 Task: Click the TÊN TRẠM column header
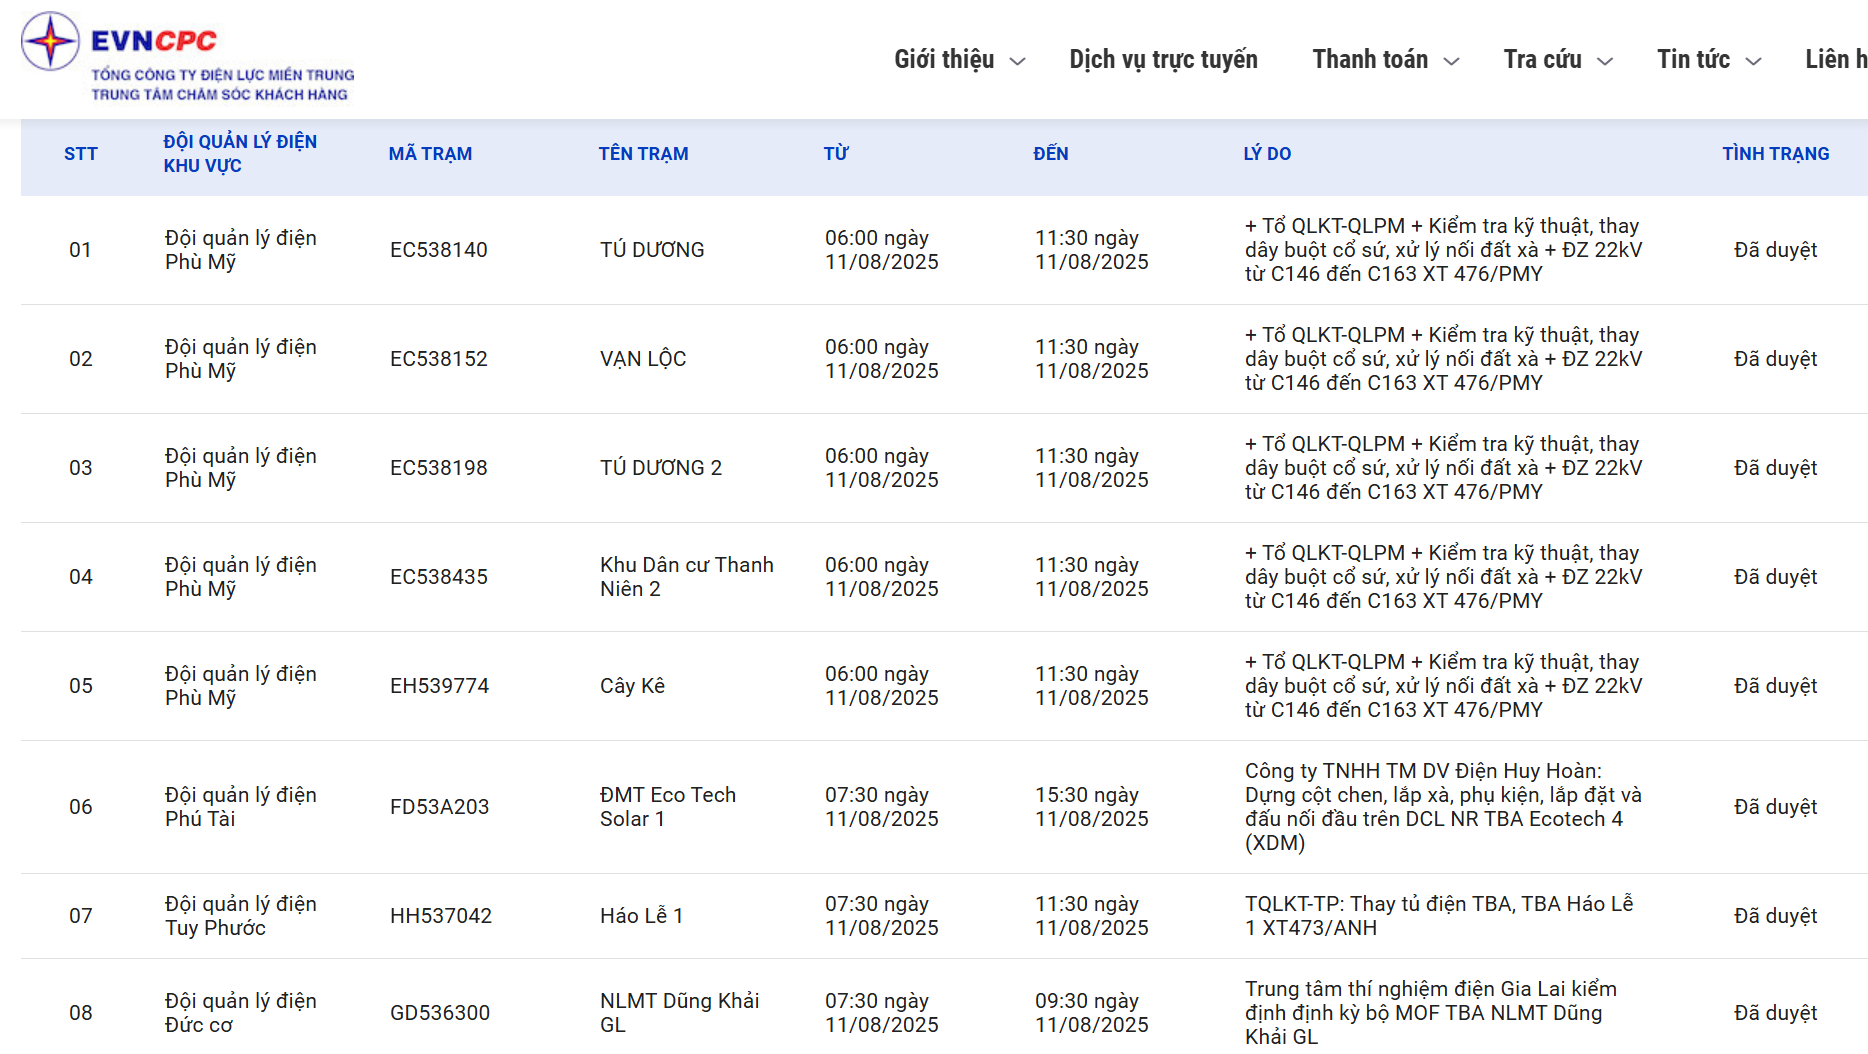click(643, 154)
